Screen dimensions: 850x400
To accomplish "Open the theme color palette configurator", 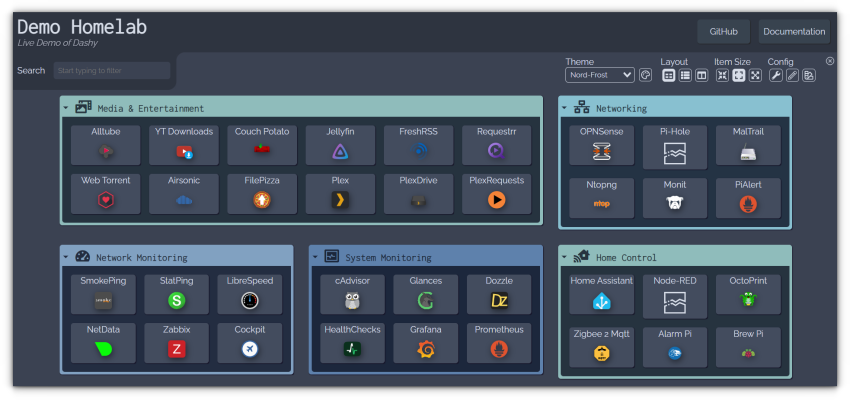I will [645, 75].
